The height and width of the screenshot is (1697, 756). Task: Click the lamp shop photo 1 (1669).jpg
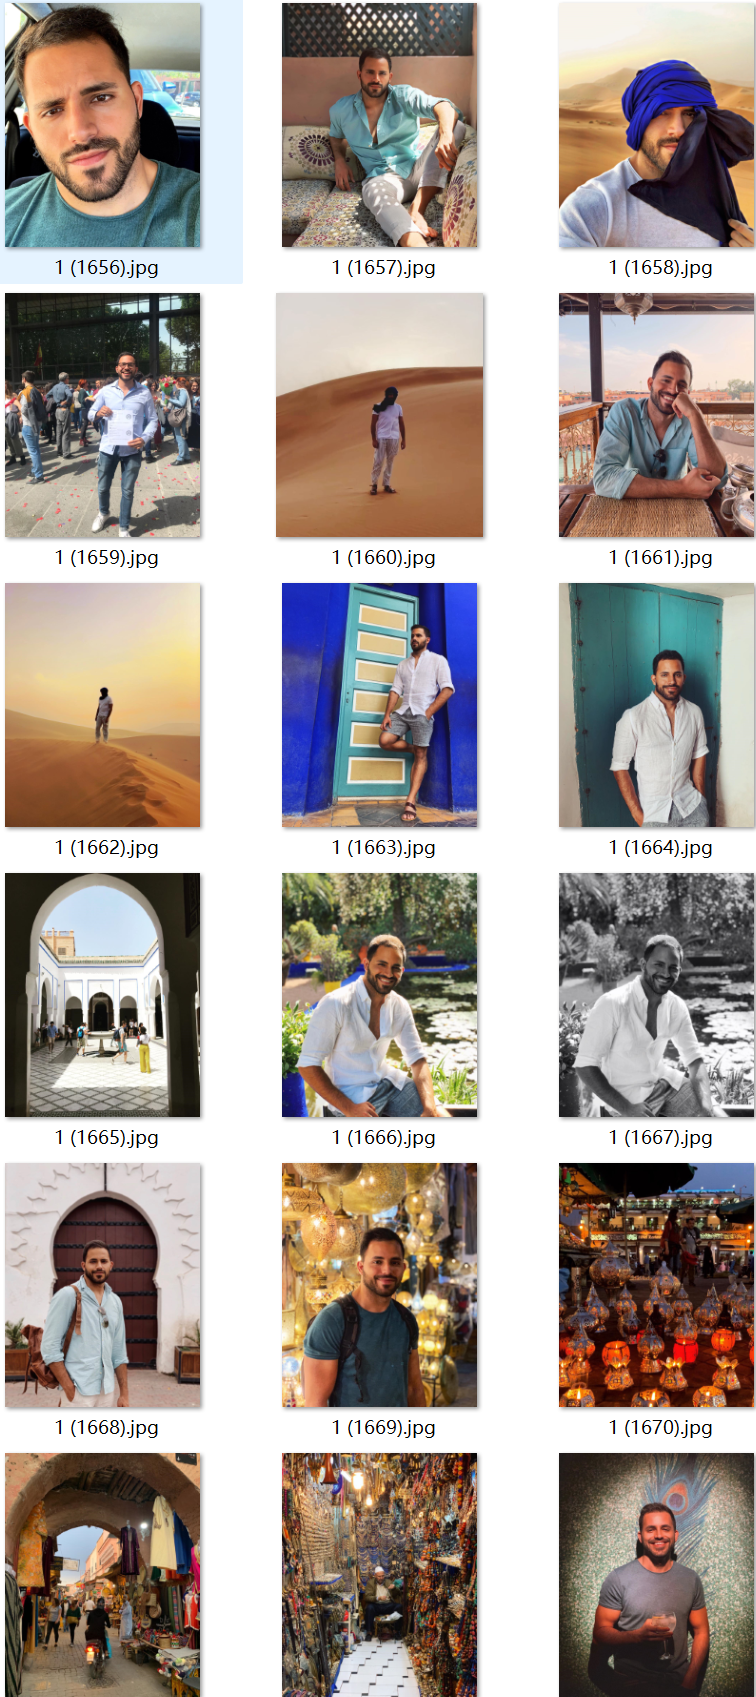(x=380, y=1285)
